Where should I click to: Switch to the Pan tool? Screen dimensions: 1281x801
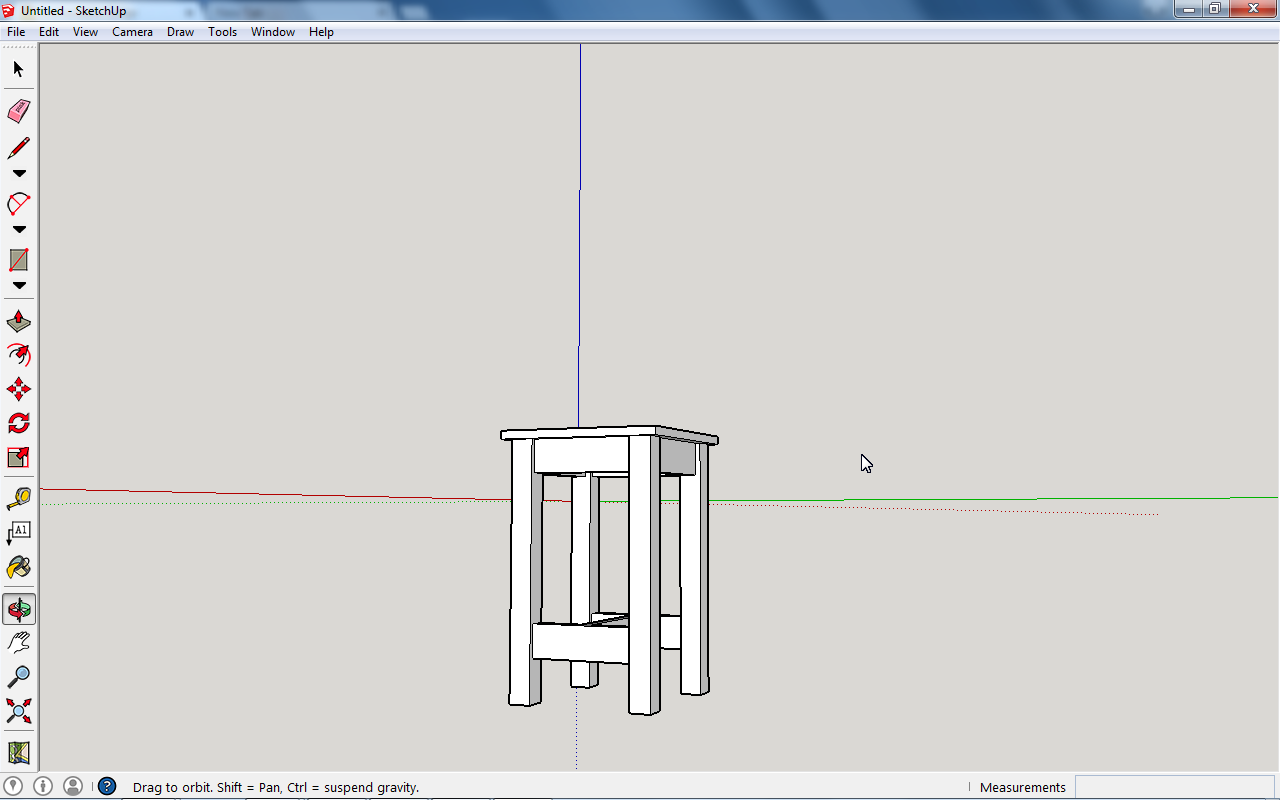click(x=18, y=641)
